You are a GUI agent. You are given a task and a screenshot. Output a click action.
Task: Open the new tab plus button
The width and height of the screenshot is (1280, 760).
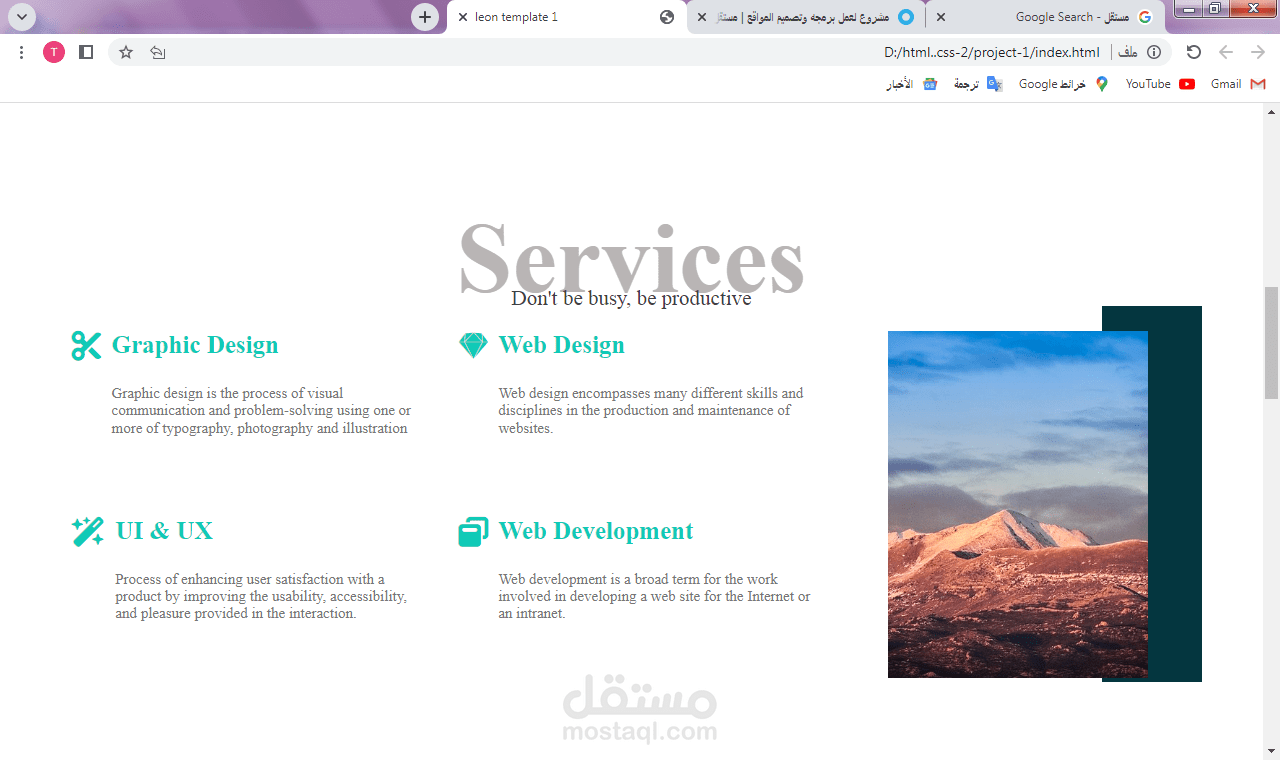(425, 17)
